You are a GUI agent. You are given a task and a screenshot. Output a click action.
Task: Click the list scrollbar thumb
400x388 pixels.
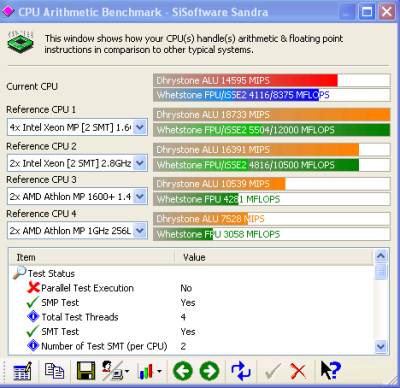(381, 271)
